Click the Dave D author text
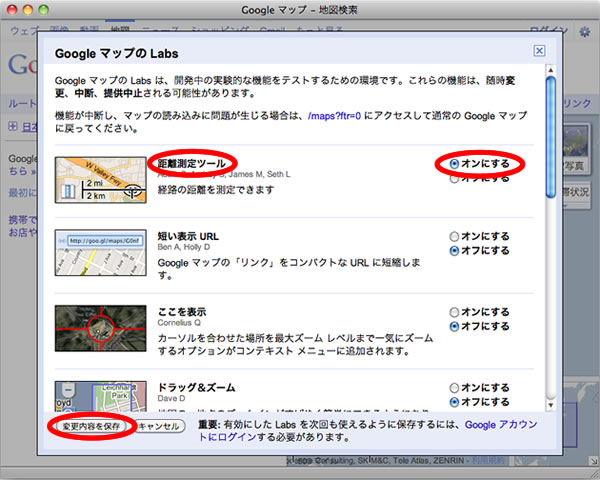Viewport: 600px width, 480px height. coord(171,398)
